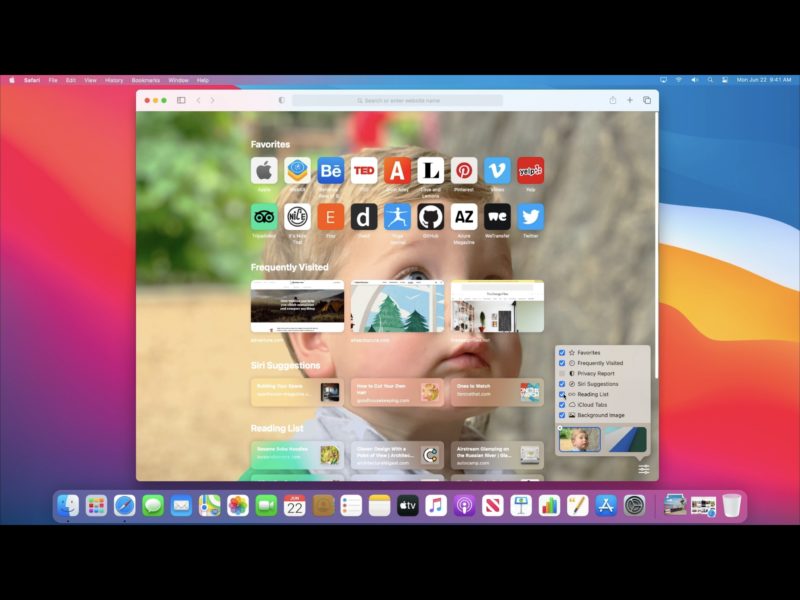The height and width of the screenshot is (600, 800).
Task: Open Messages from the Dock
Action: (153, 506)
